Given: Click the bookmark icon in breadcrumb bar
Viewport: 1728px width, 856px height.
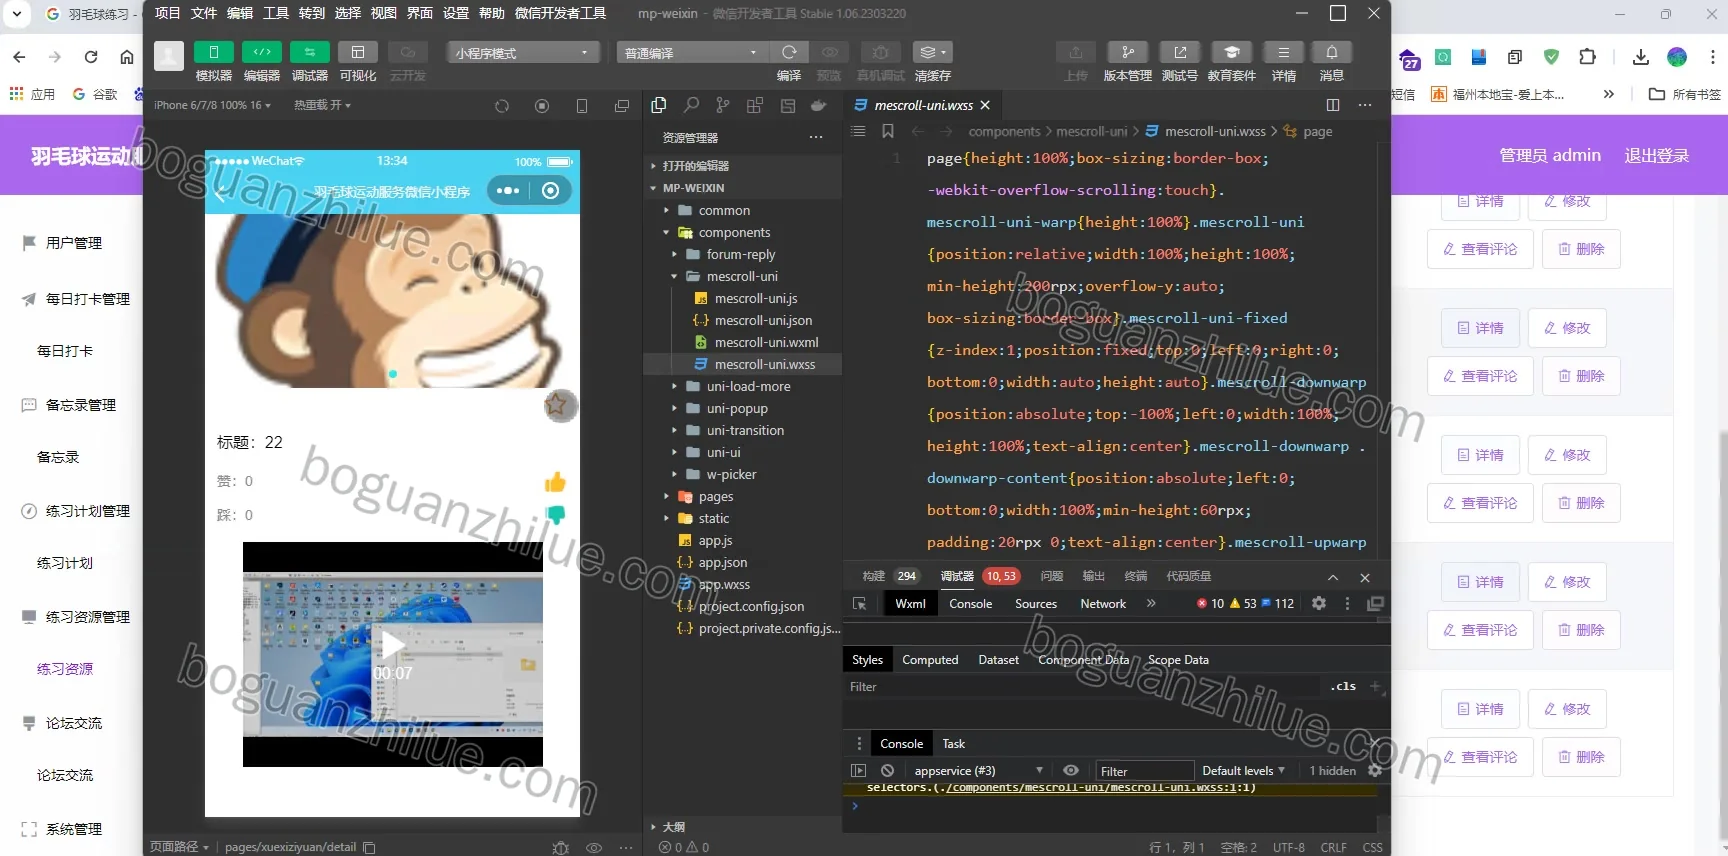Looking at the screenshot, I should click(x=888, y=131).
